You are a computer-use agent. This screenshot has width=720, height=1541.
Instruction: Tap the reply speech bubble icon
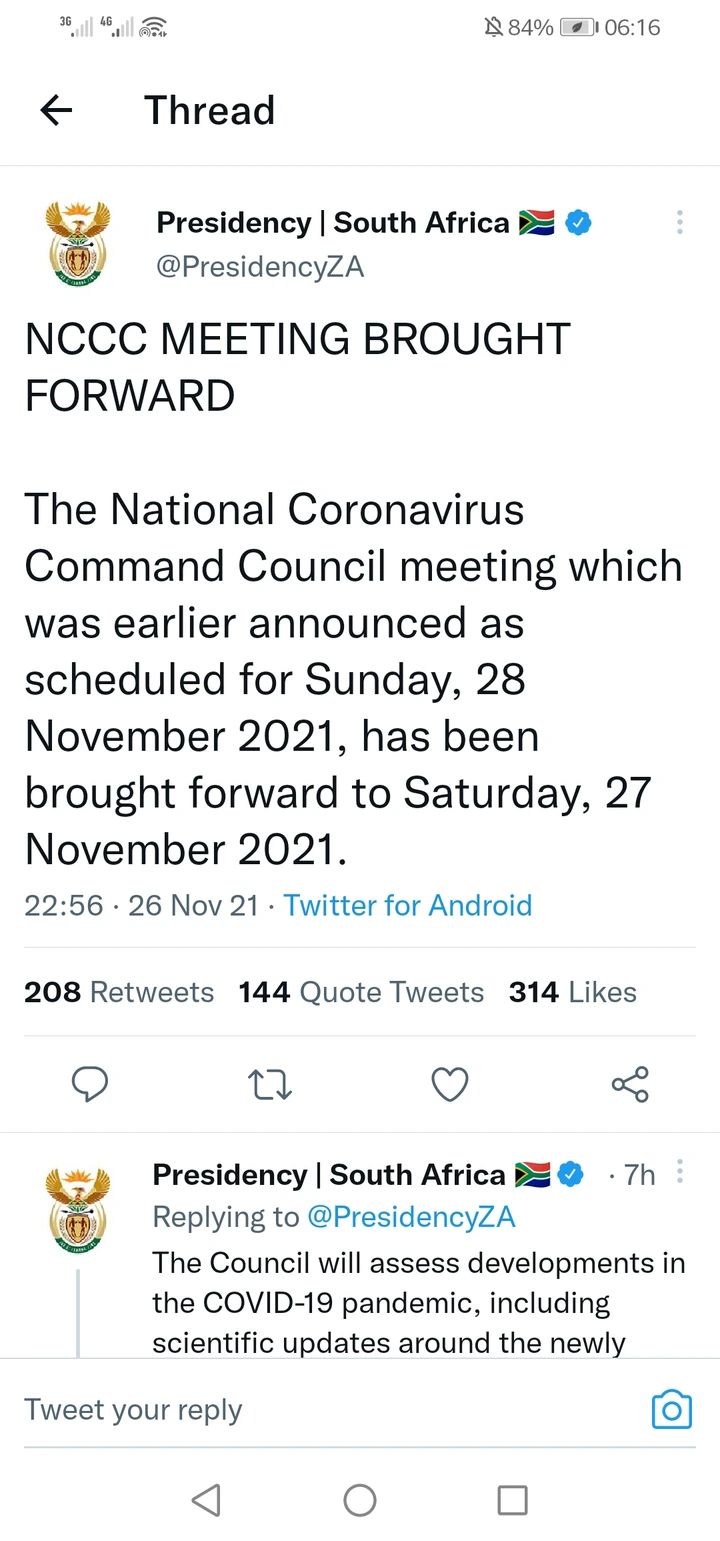(91, 1084)
